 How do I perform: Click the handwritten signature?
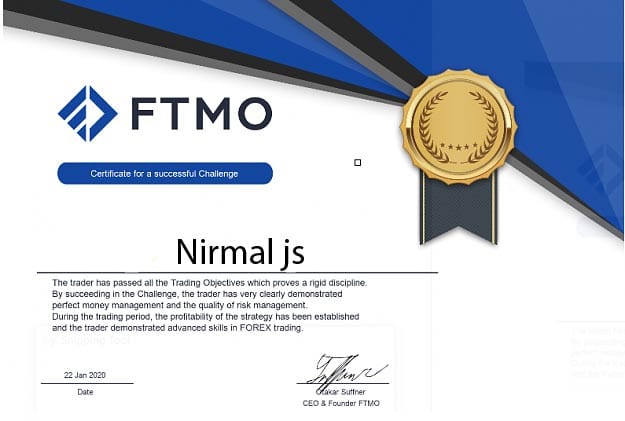click(x=347, y=373)
